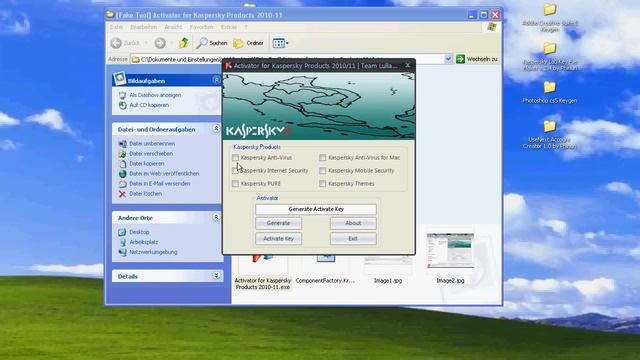
Task: Open the Datei menu
Action: [116, 27]
